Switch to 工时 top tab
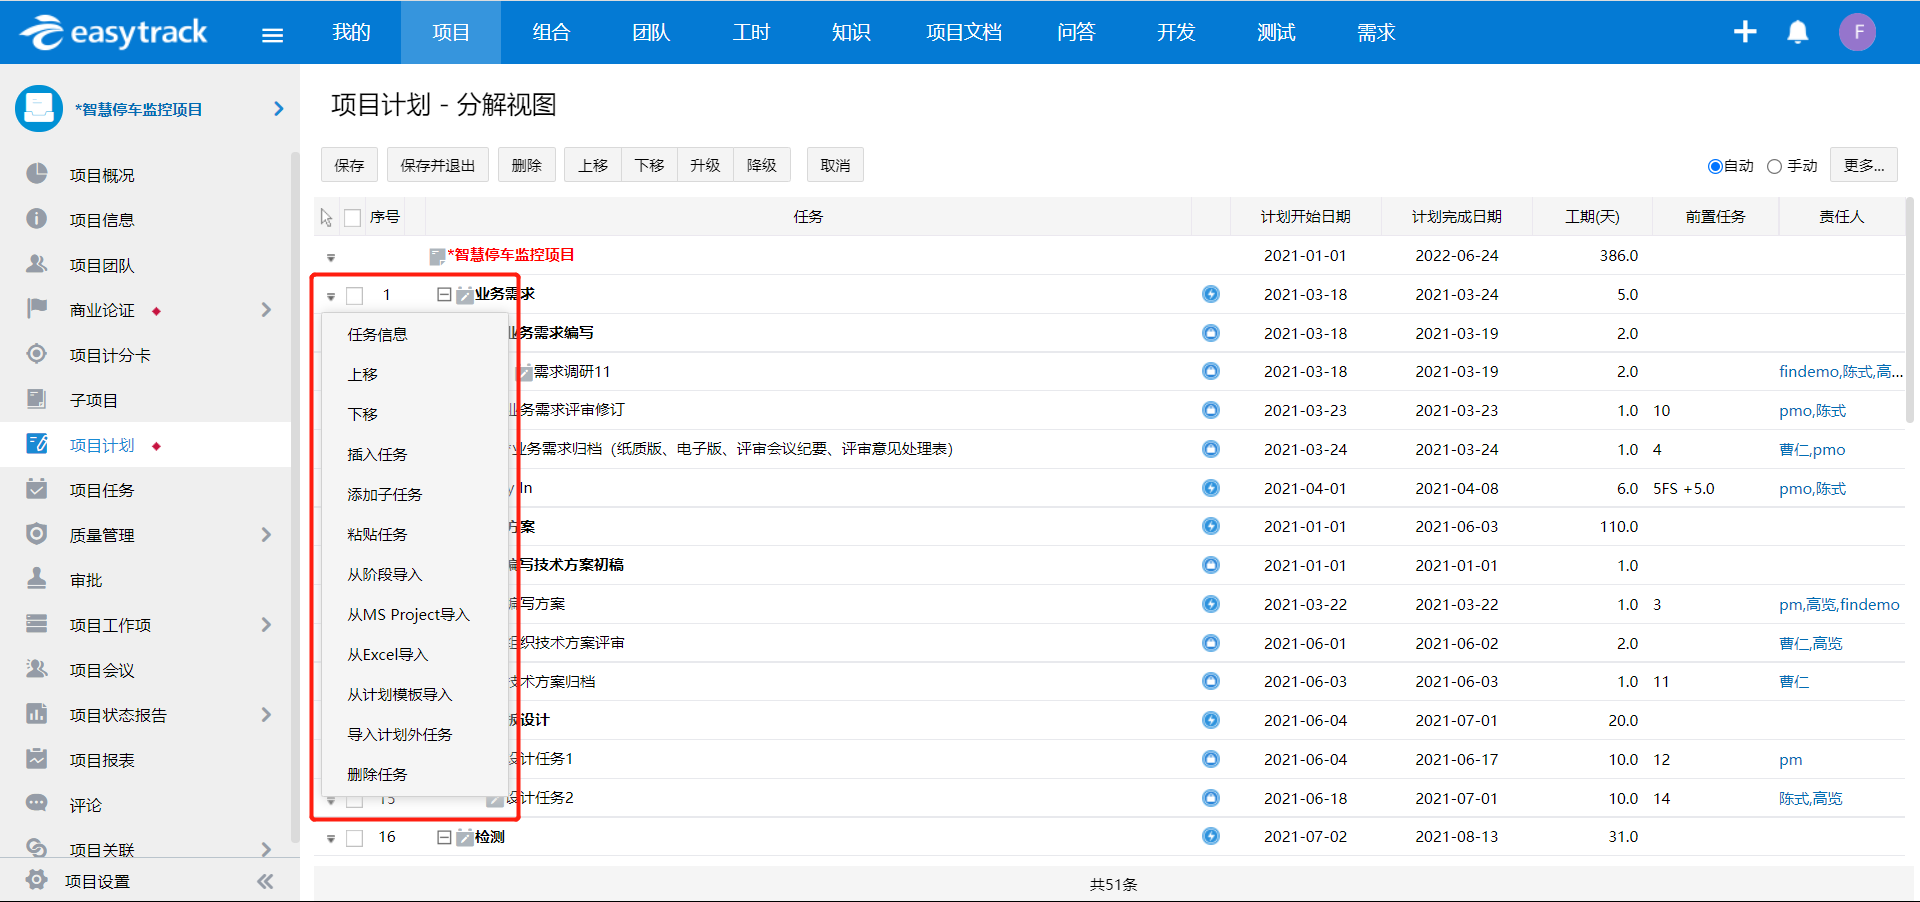The width and height of the screenshot is (1920, 902). click(751, 32)
